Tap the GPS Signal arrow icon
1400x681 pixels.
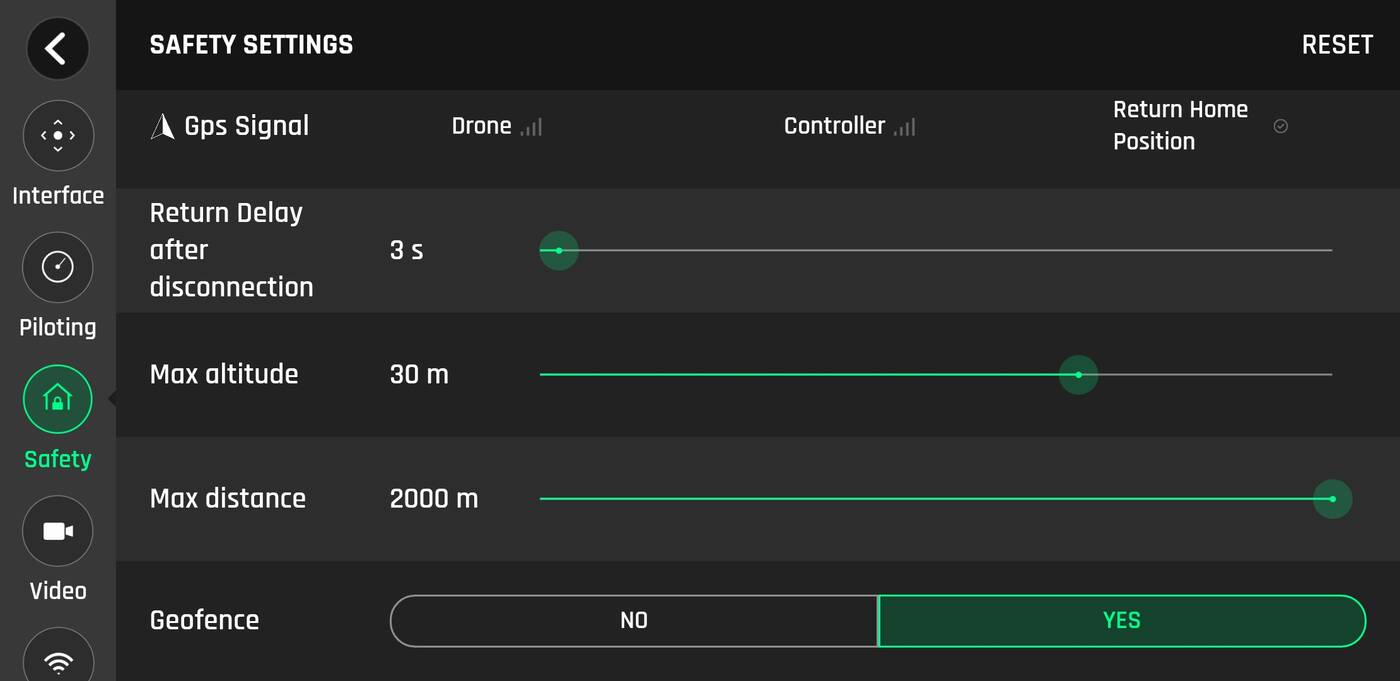(x=162, y=126)
